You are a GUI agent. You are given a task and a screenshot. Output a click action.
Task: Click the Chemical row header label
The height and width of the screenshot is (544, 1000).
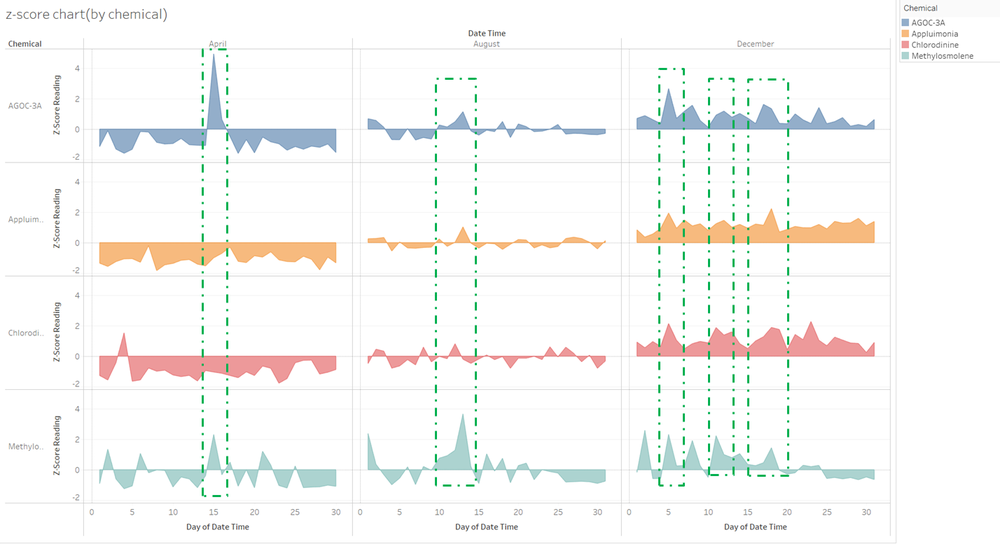pyautogui.click(x=25, y=44)
